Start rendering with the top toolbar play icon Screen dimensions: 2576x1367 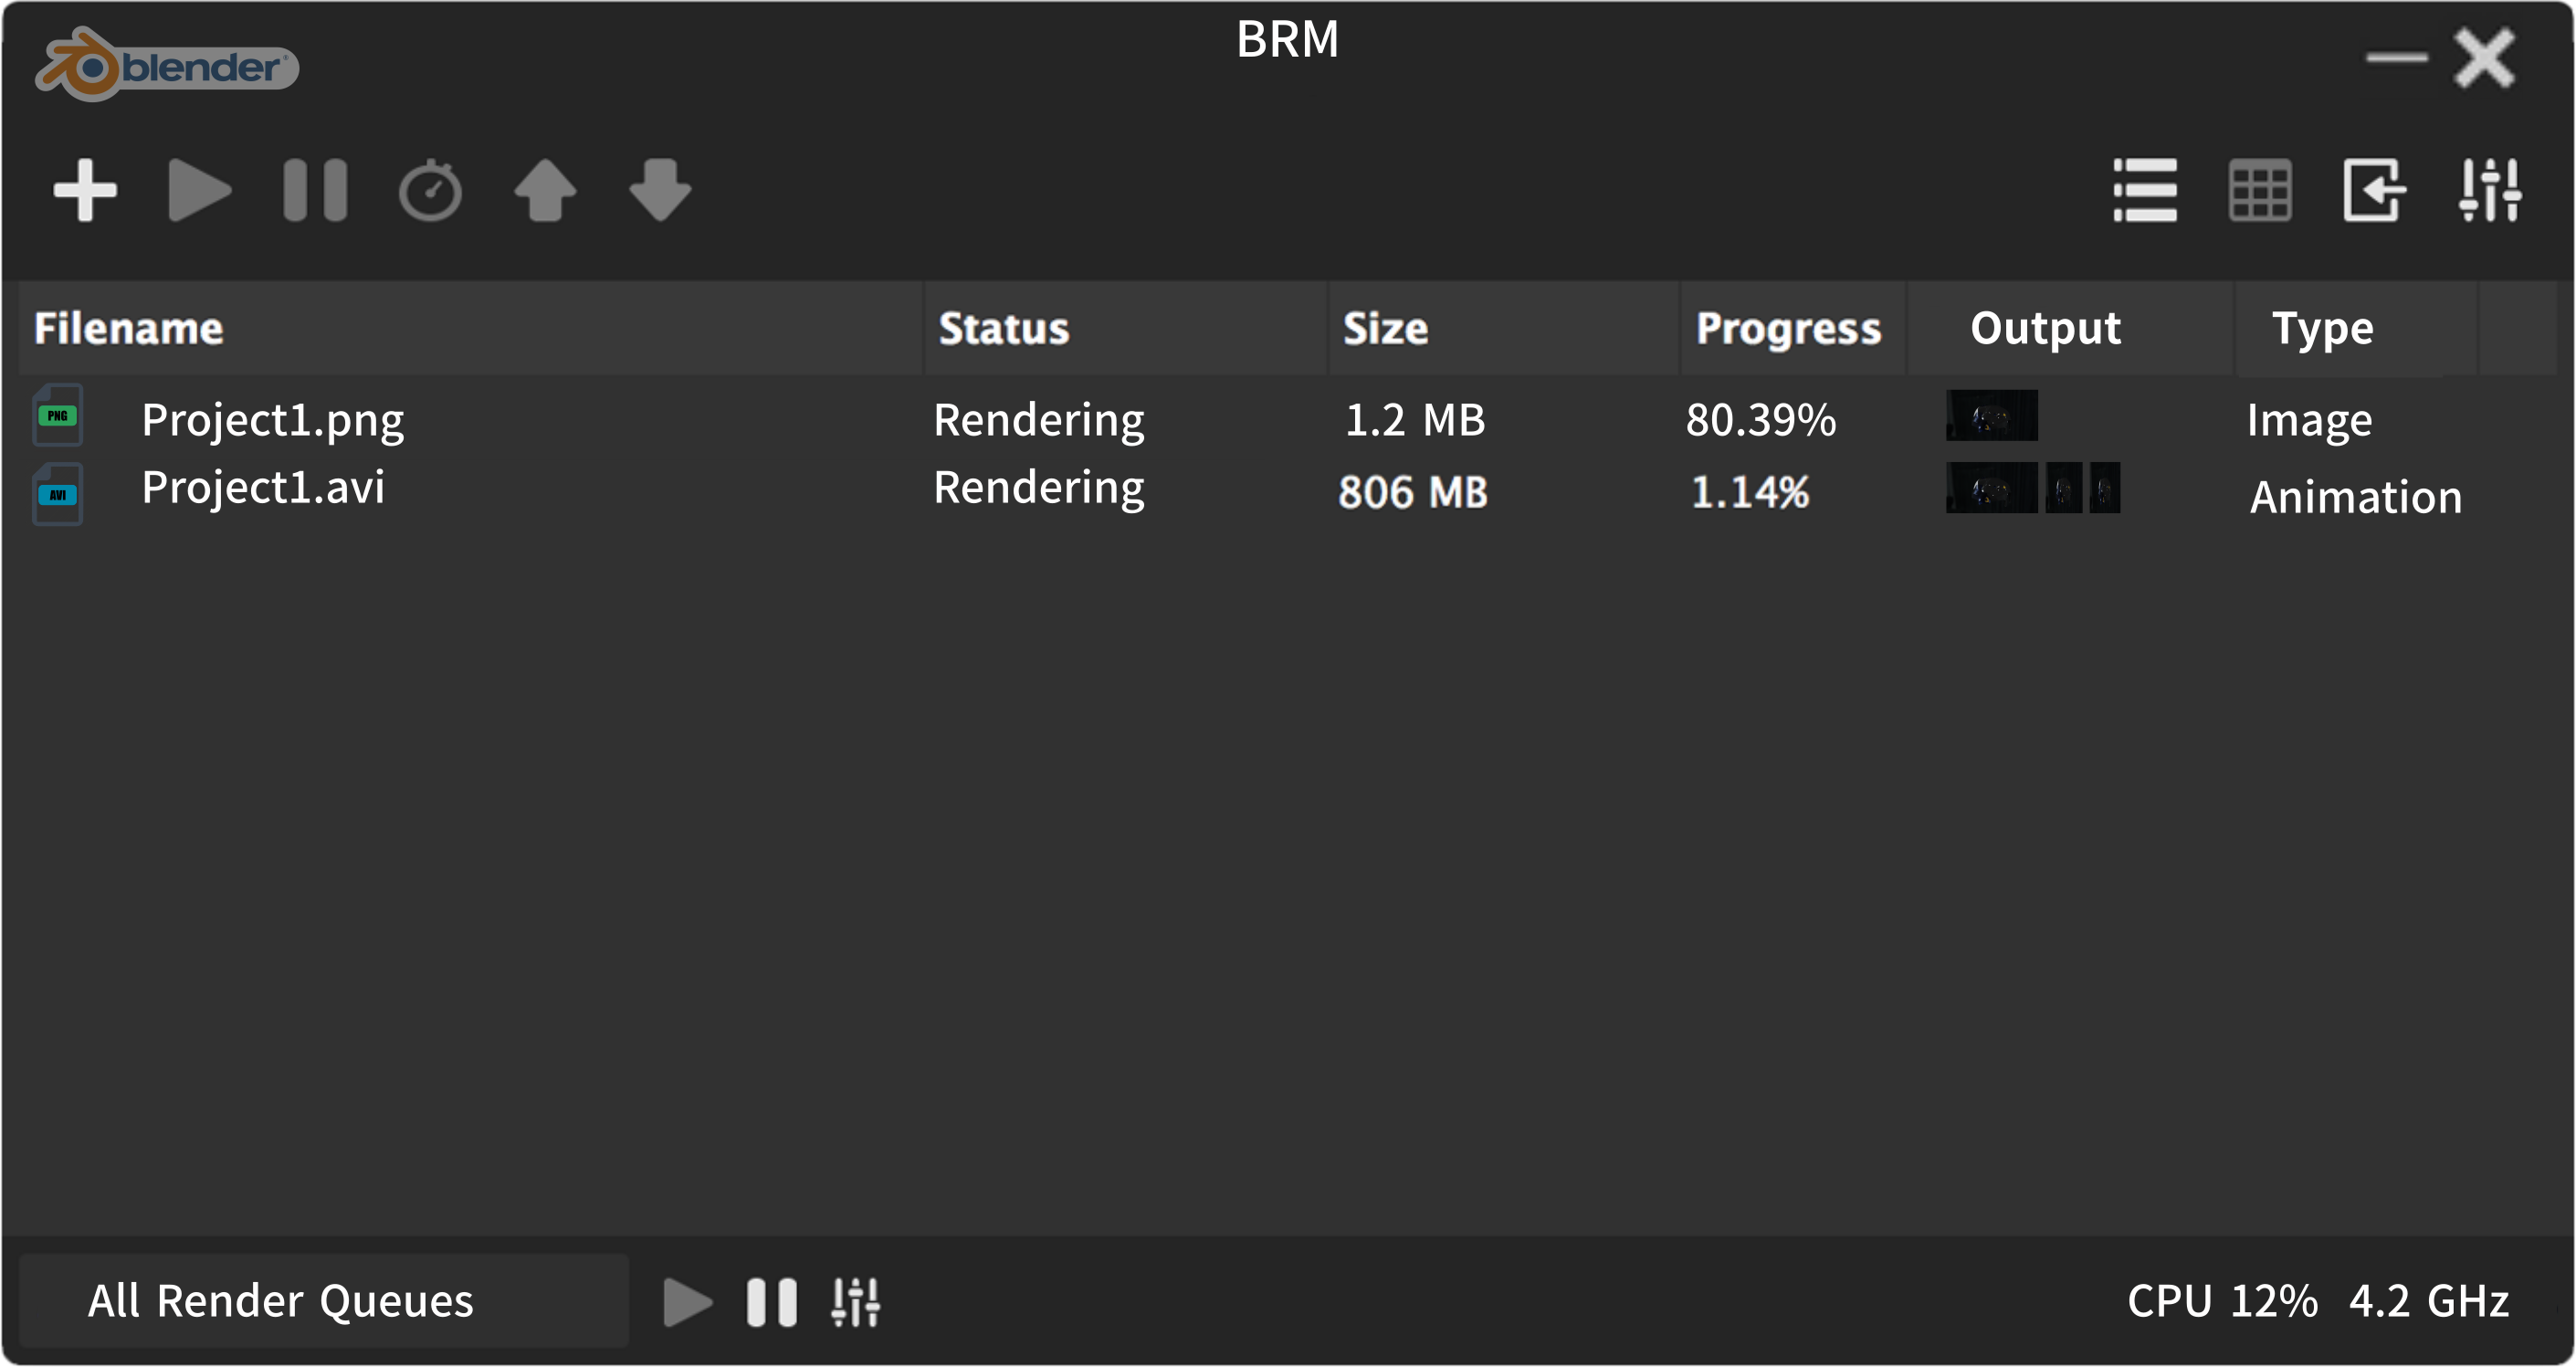coord(200,190)
